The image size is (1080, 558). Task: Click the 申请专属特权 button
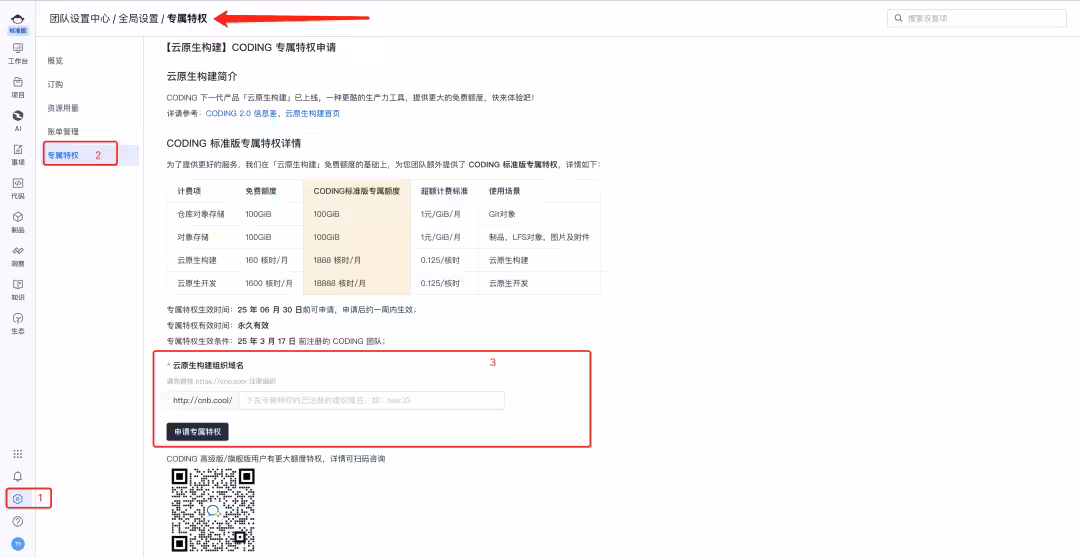197,432
